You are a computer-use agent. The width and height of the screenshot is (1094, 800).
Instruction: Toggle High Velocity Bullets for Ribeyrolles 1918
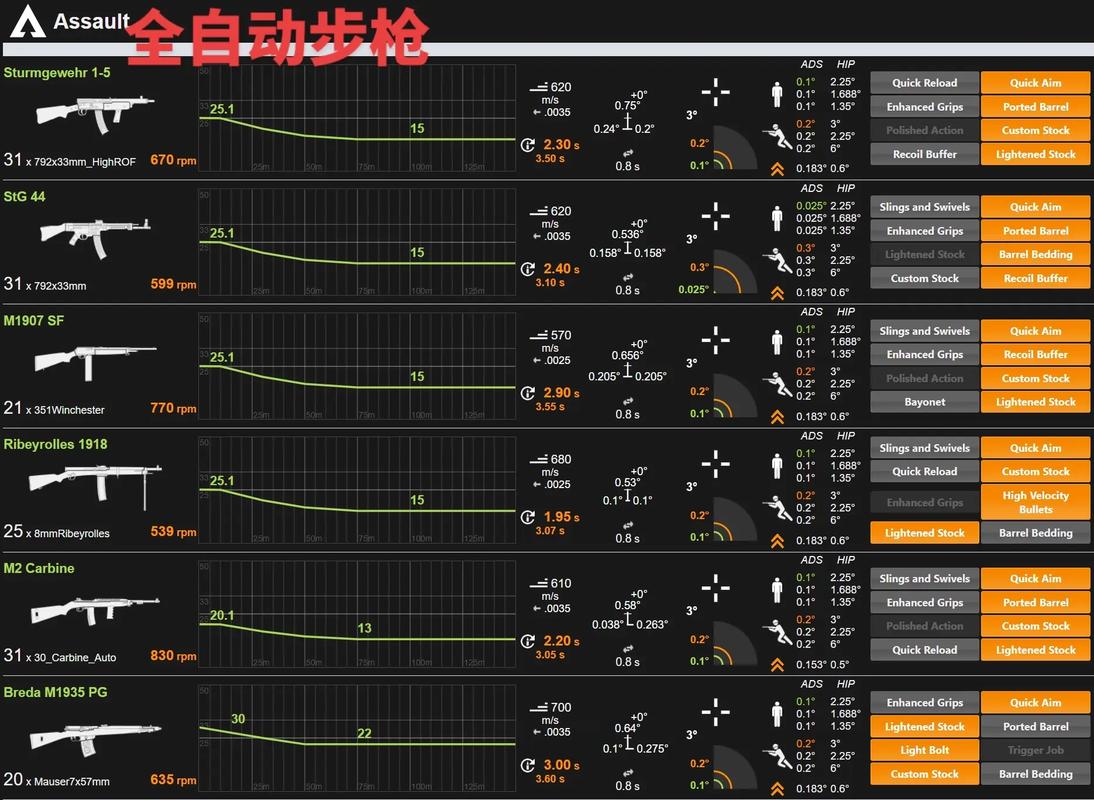(1035, 502)
